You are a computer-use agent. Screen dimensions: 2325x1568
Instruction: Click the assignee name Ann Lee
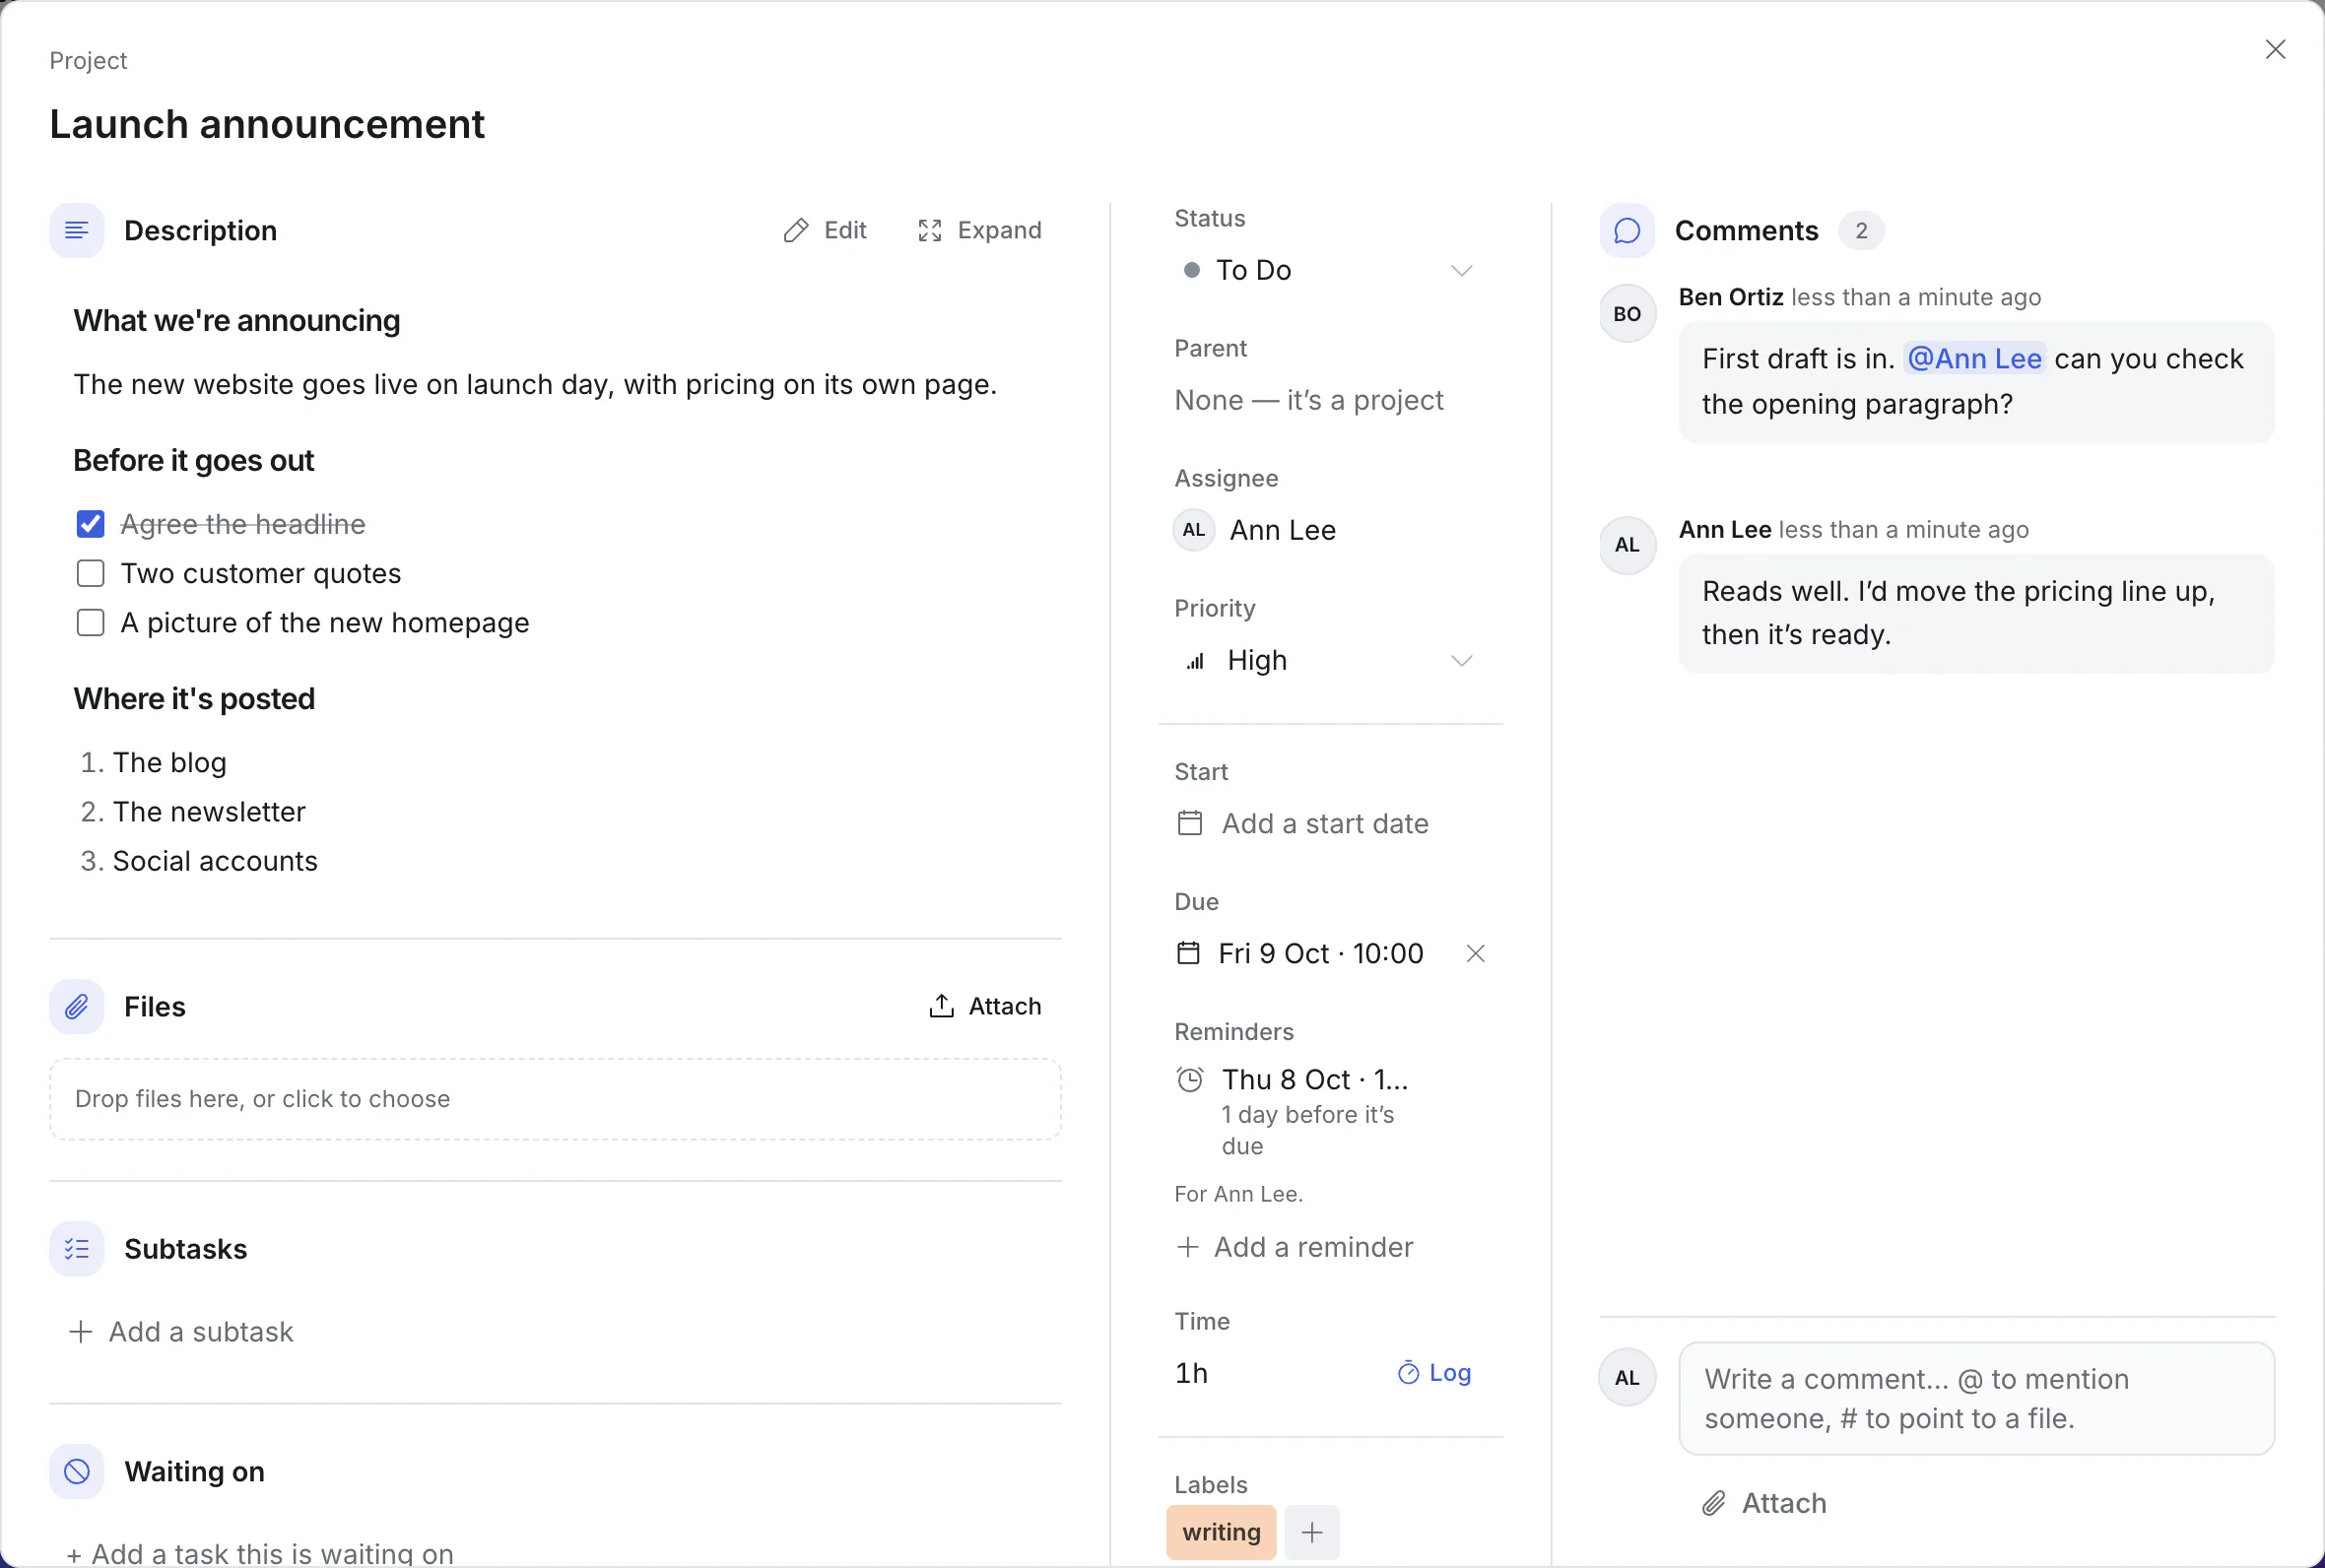pos(1283,530)
